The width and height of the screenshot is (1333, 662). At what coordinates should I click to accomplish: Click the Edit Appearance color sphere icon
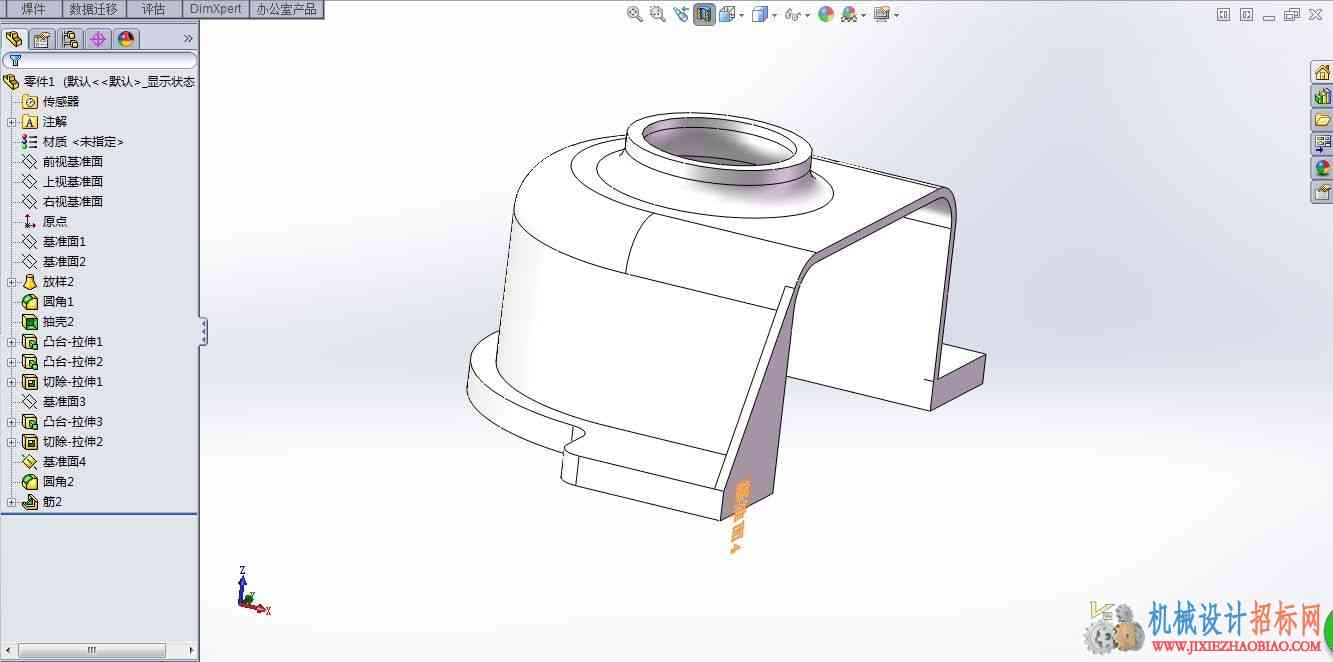[826, 14]
